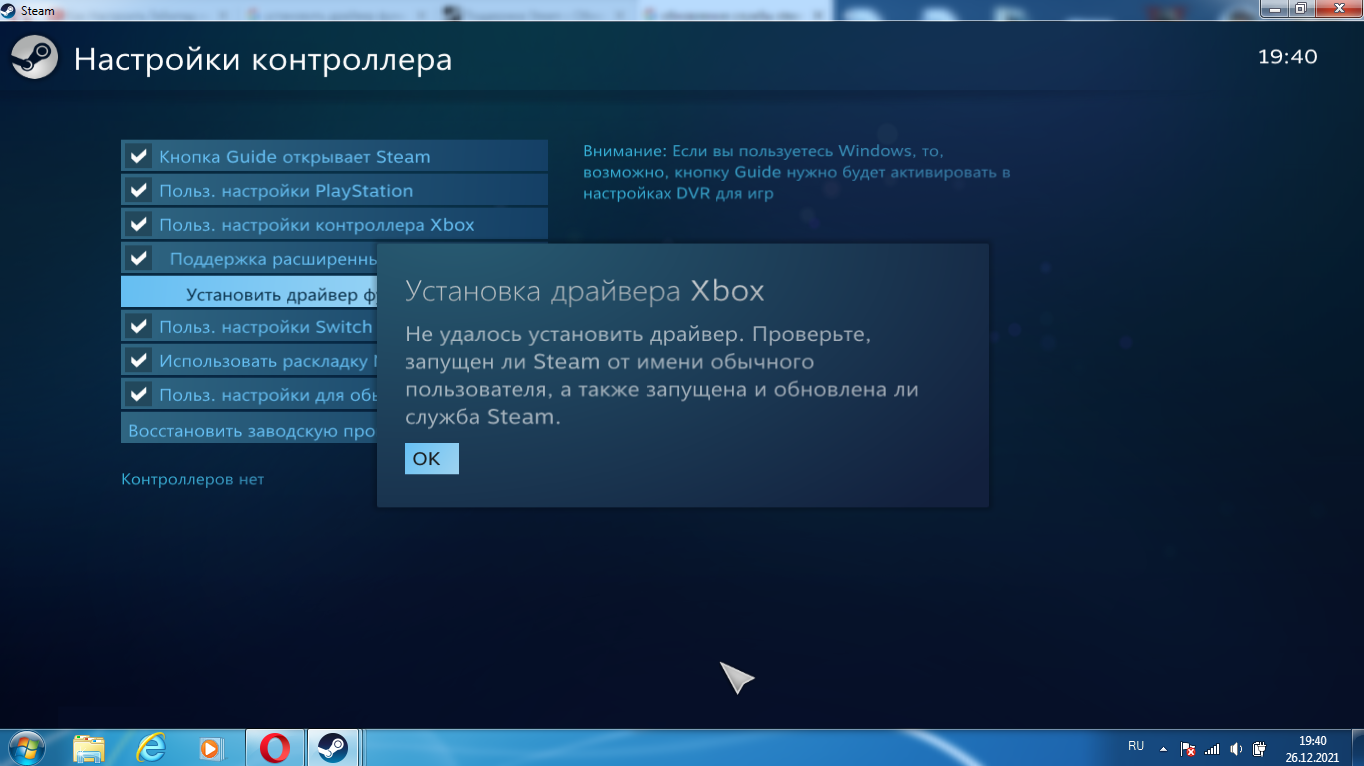Click the Не удалось установить драйвер message
The width and height of the screenshot is (1364, 766).
(662, 375)
